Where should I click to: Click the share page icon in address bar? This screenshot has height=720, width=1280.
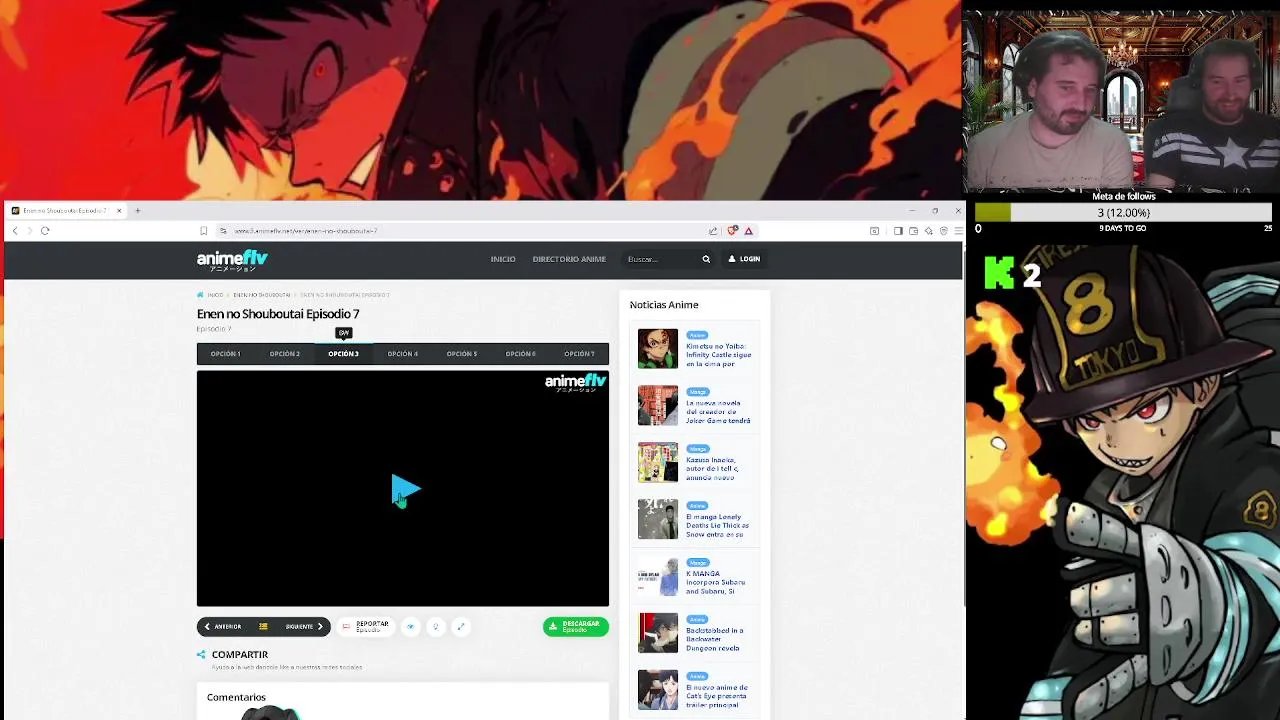pyautogui.click(x=713, y=231)
